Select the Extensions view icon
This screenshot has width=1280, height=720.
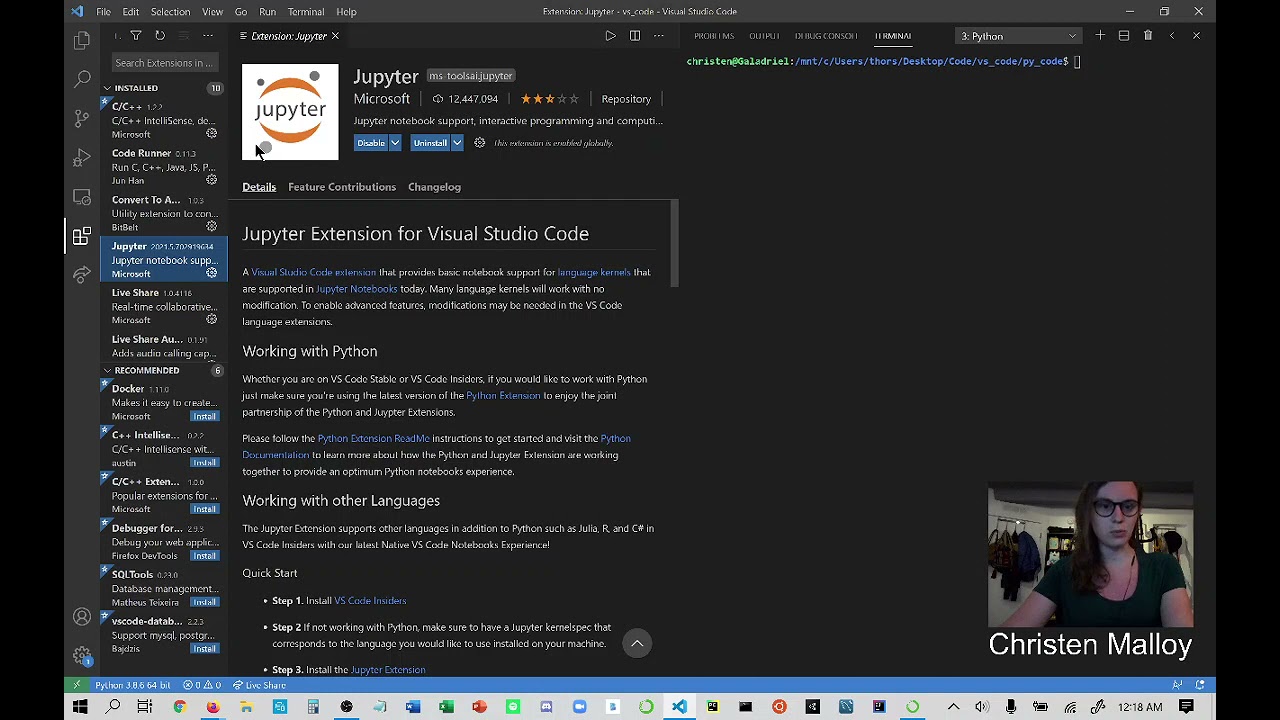pyautogui.click(x=82, y=236)
